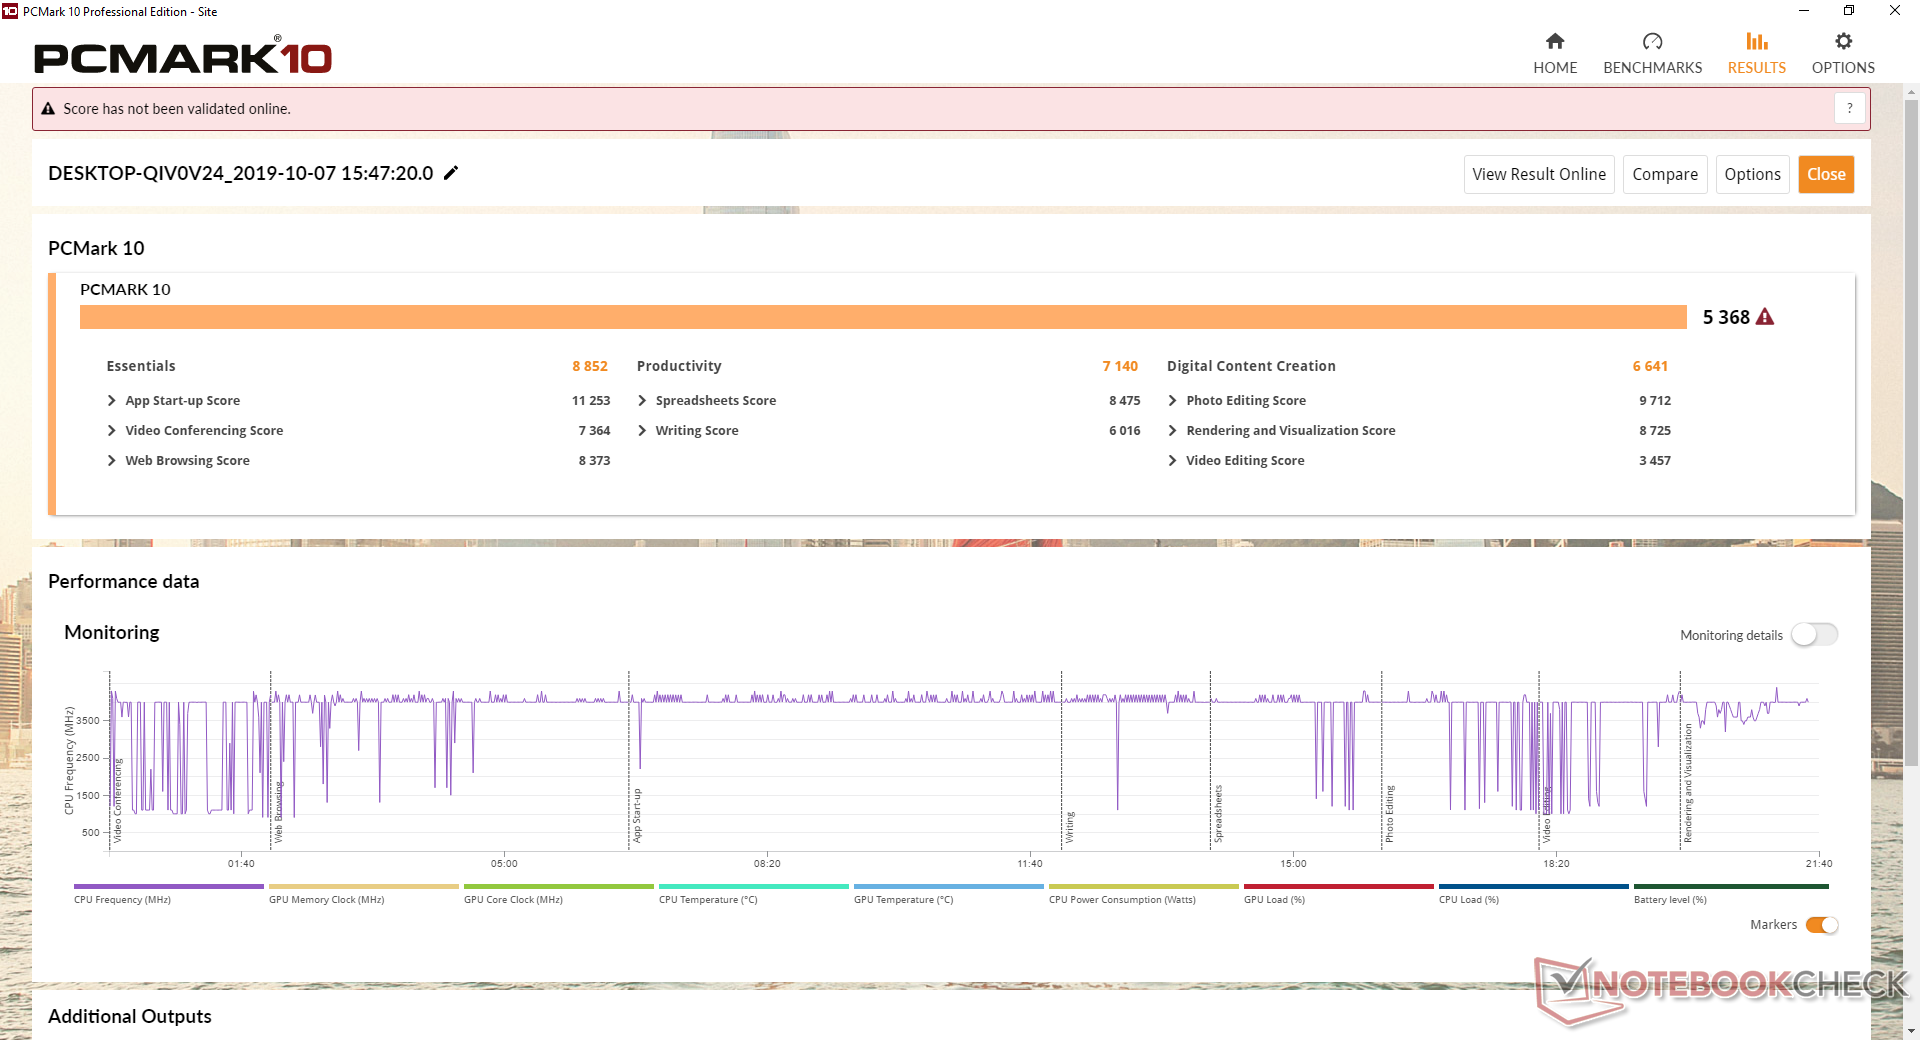Select the GPU Memory Clock (MHz) legend
Viewport: 1920px width, 1040px height.
[x=363, y=894]
